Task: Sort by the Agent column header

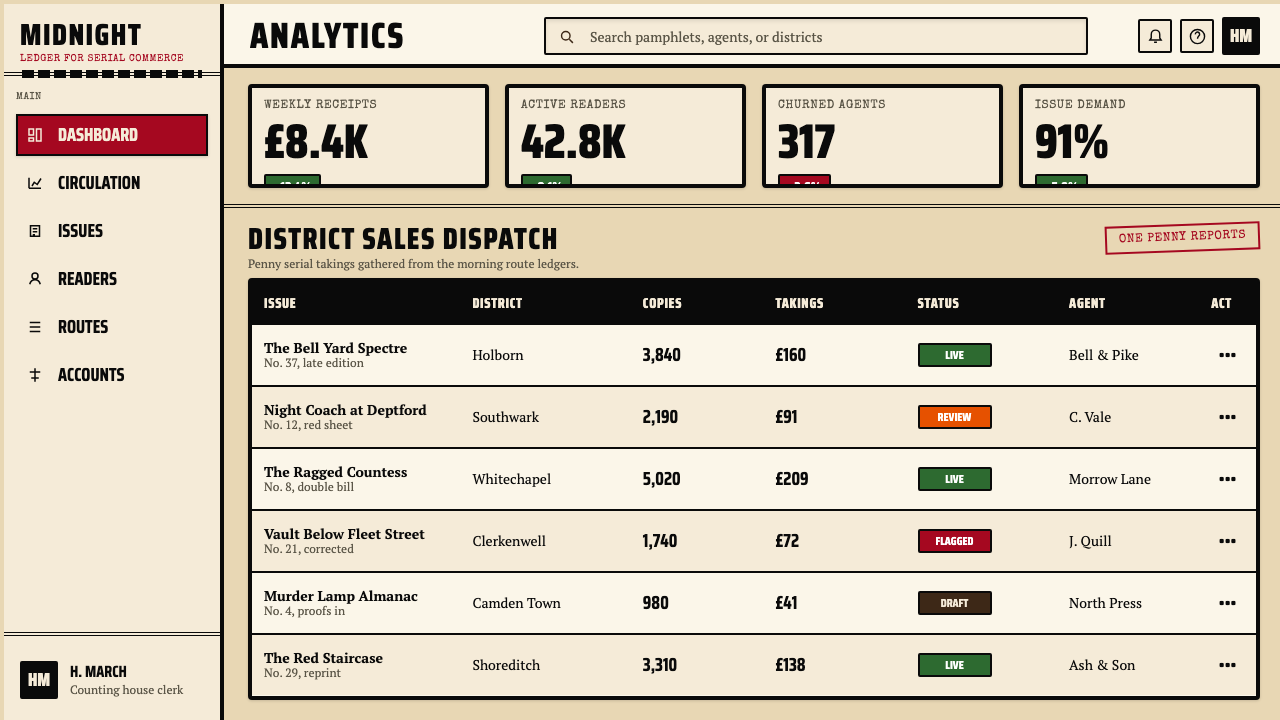Action: point(1087,303)
